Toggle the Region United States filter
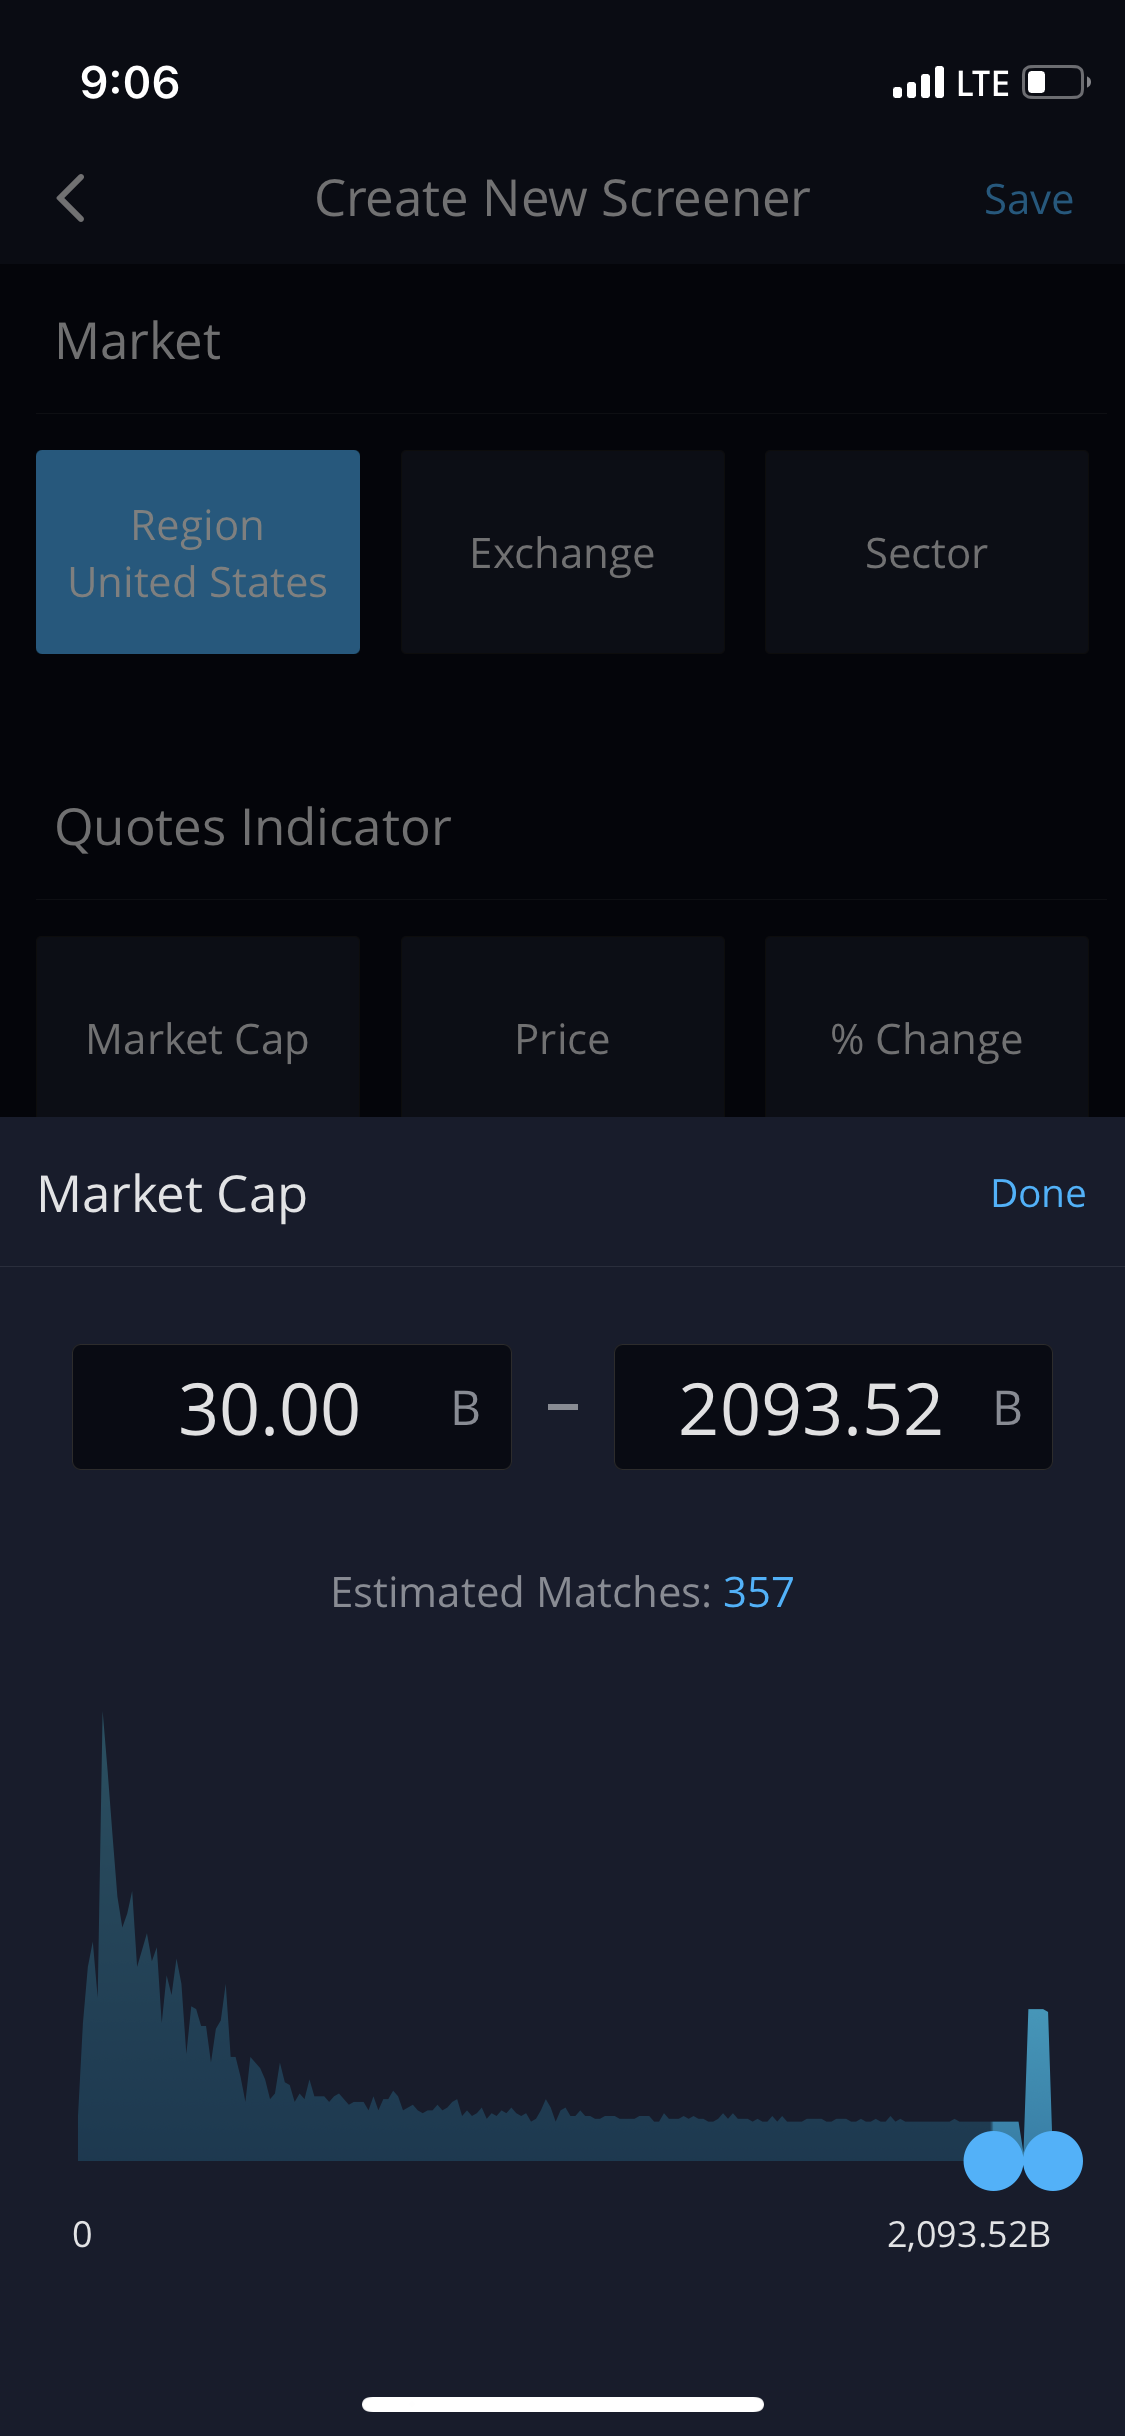Image resolution: width=1125 pixels, height=2436 pixels. 198,552
